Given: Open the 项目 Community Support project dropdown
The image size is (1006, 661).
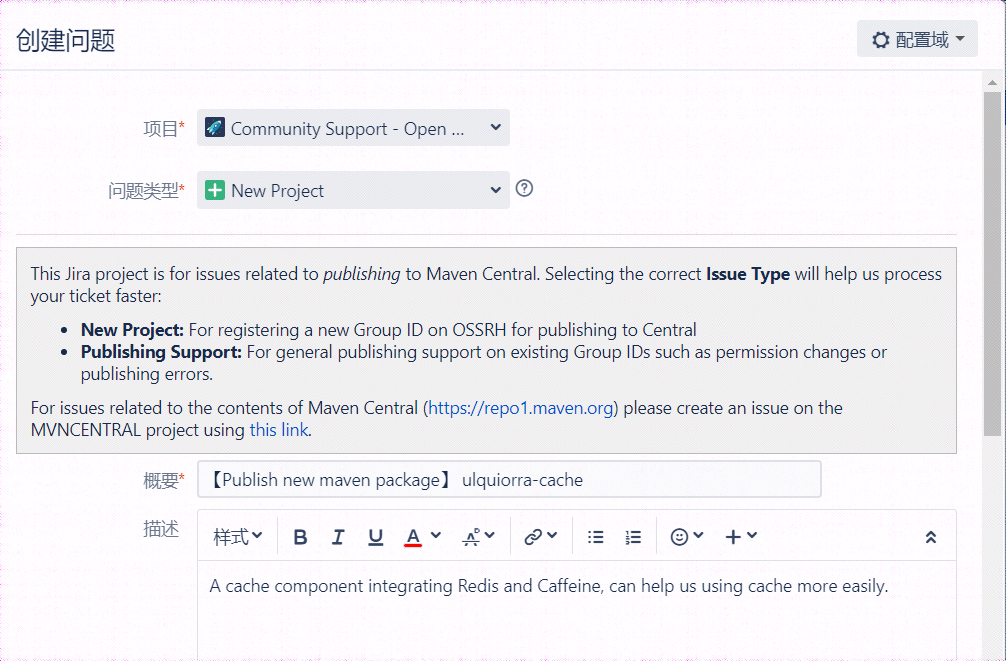Looking at the screenshot, I should 353,128.
